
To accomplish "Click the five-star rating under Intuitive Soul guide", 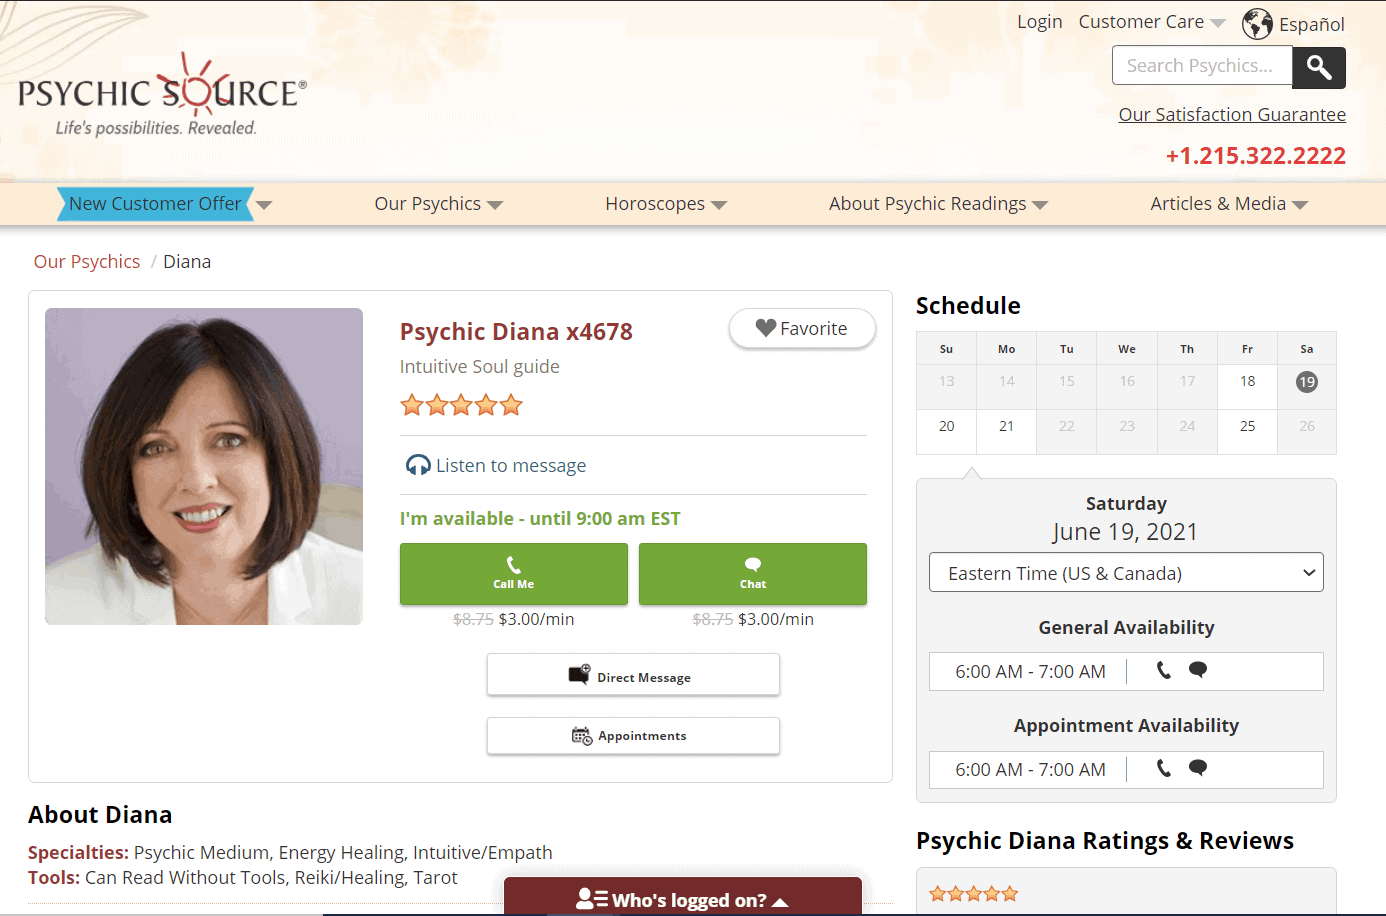I will (462, 405).
